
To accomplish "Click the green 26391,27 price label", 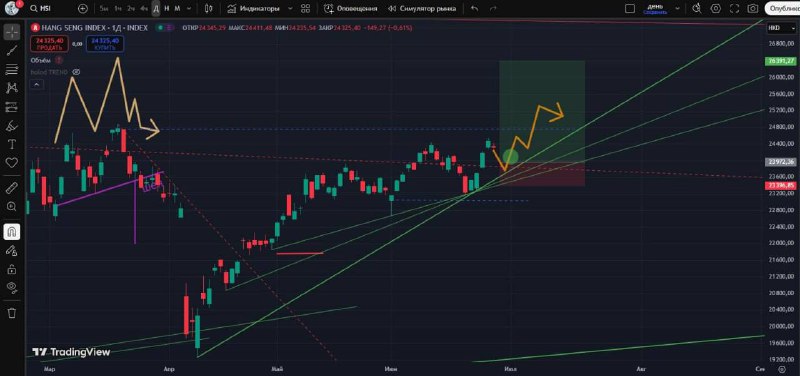I will click(781, 61).
